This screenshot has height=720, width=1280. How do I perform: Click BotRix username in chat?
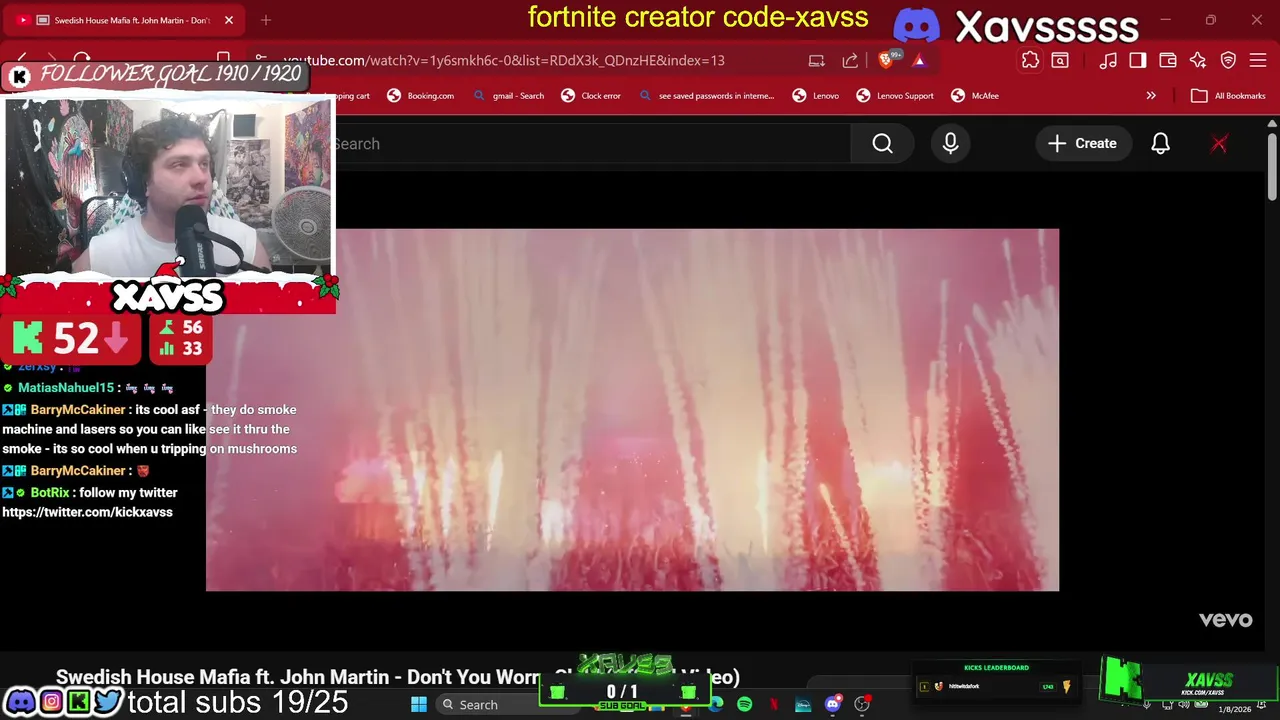click(50, 493)
